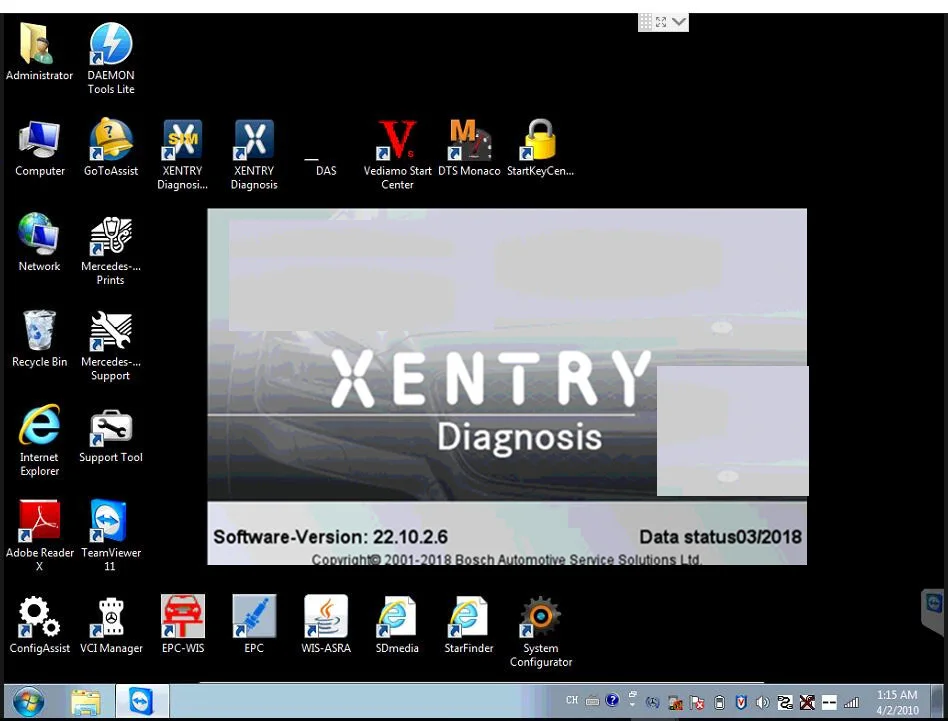The height and width of the screenshot is (721, 948).
Task: Toggle full screen on remote toolbar
Action: coord(661,22)
